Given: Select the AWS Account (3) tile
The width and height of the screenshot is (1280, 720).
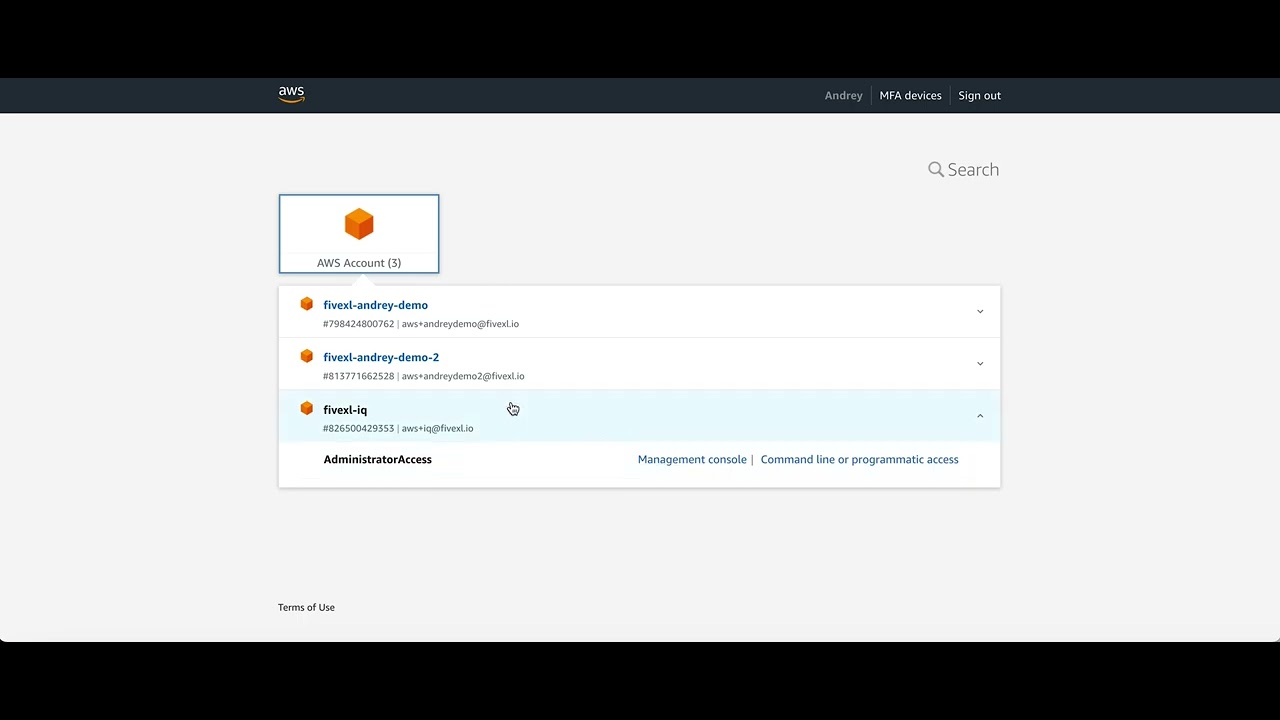Looking at the screenshot, I should click(x=359, y=234).
